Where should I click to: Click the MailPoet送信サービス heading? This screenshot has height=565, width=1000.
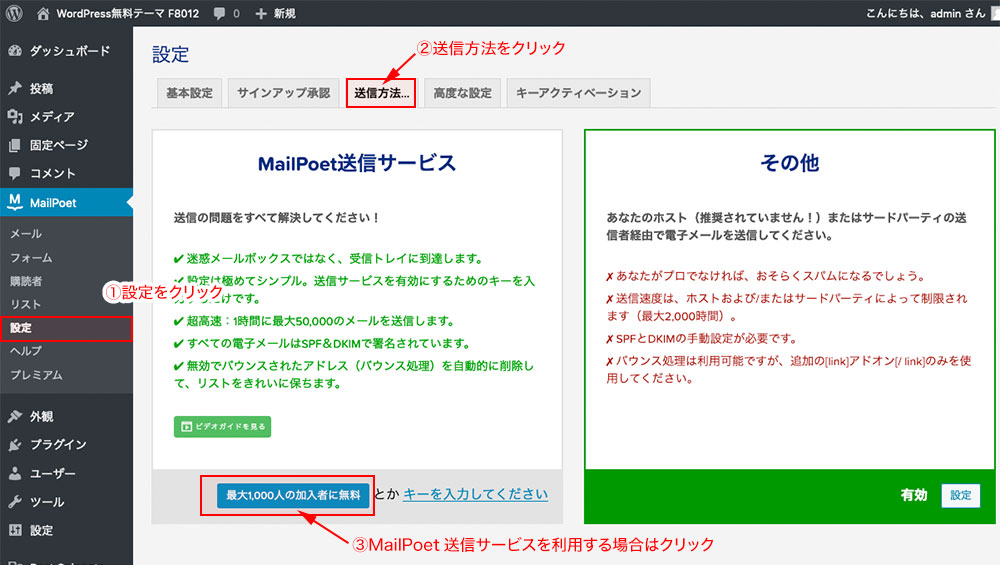[x=357, y=163]
